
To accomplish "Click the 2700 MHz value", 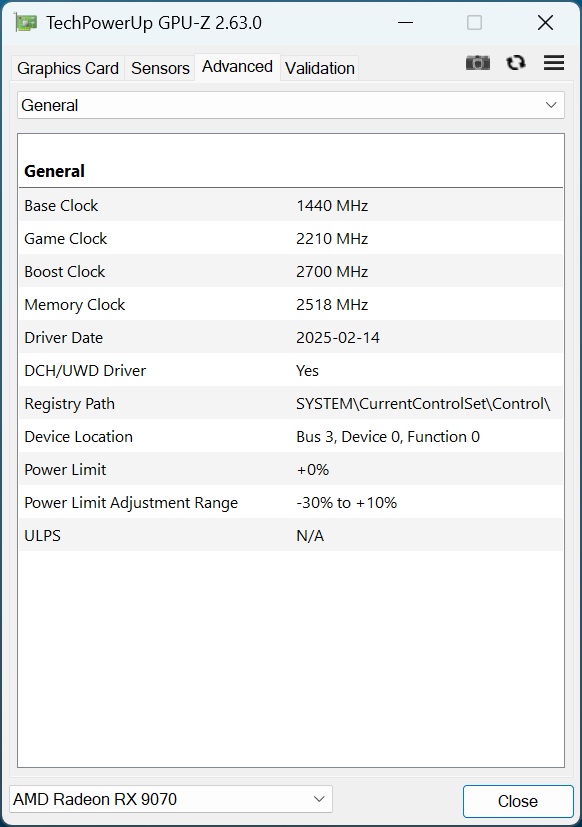I will pos(332,272).
